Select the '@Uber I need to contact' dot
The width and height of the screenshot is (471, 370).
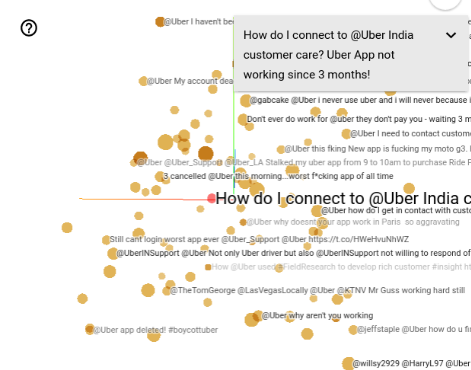(x=346, y=134)
